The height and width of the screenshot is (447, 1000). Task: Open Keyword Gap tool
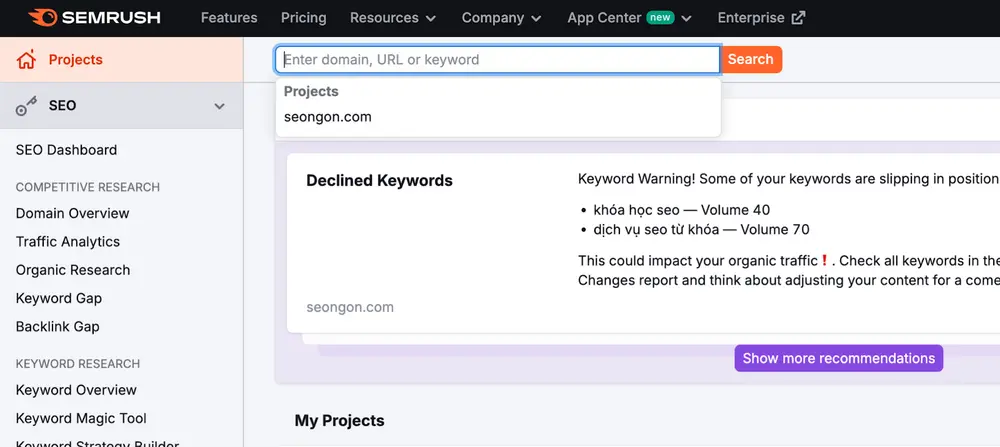[59, 298]
